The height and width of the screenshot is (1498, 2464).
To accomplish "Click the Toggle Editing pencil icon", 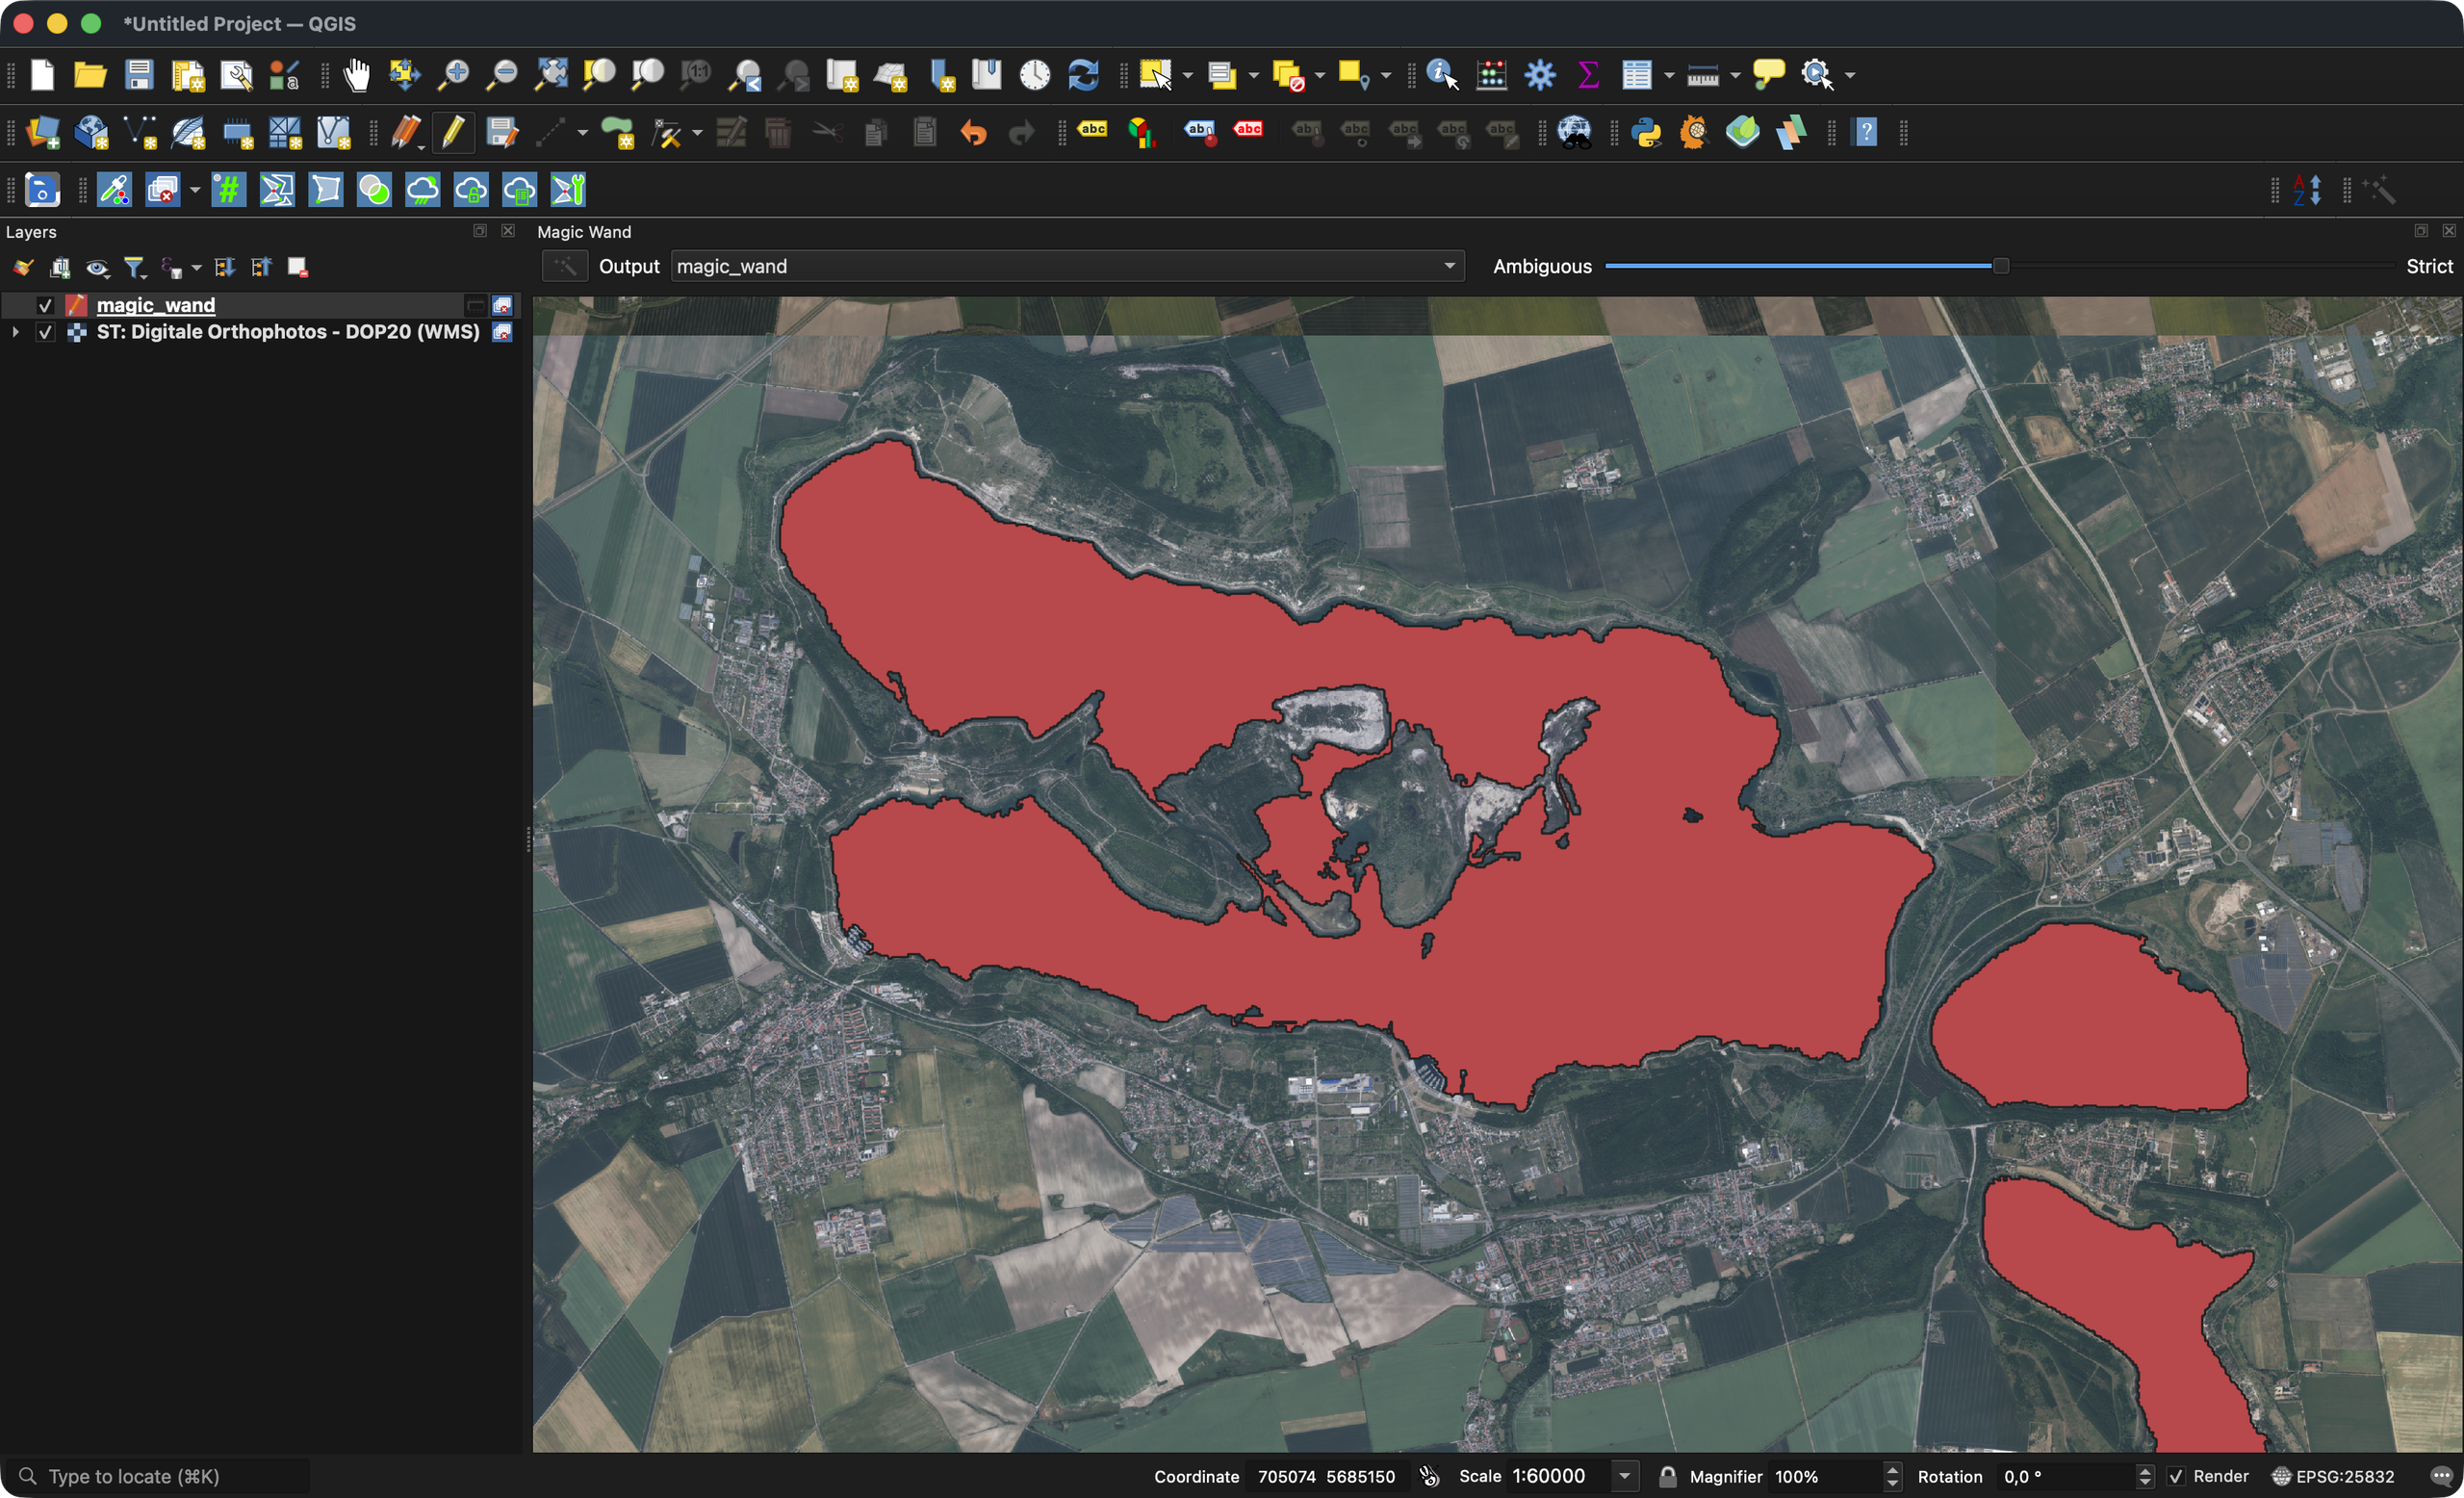I will pos(453,132).
